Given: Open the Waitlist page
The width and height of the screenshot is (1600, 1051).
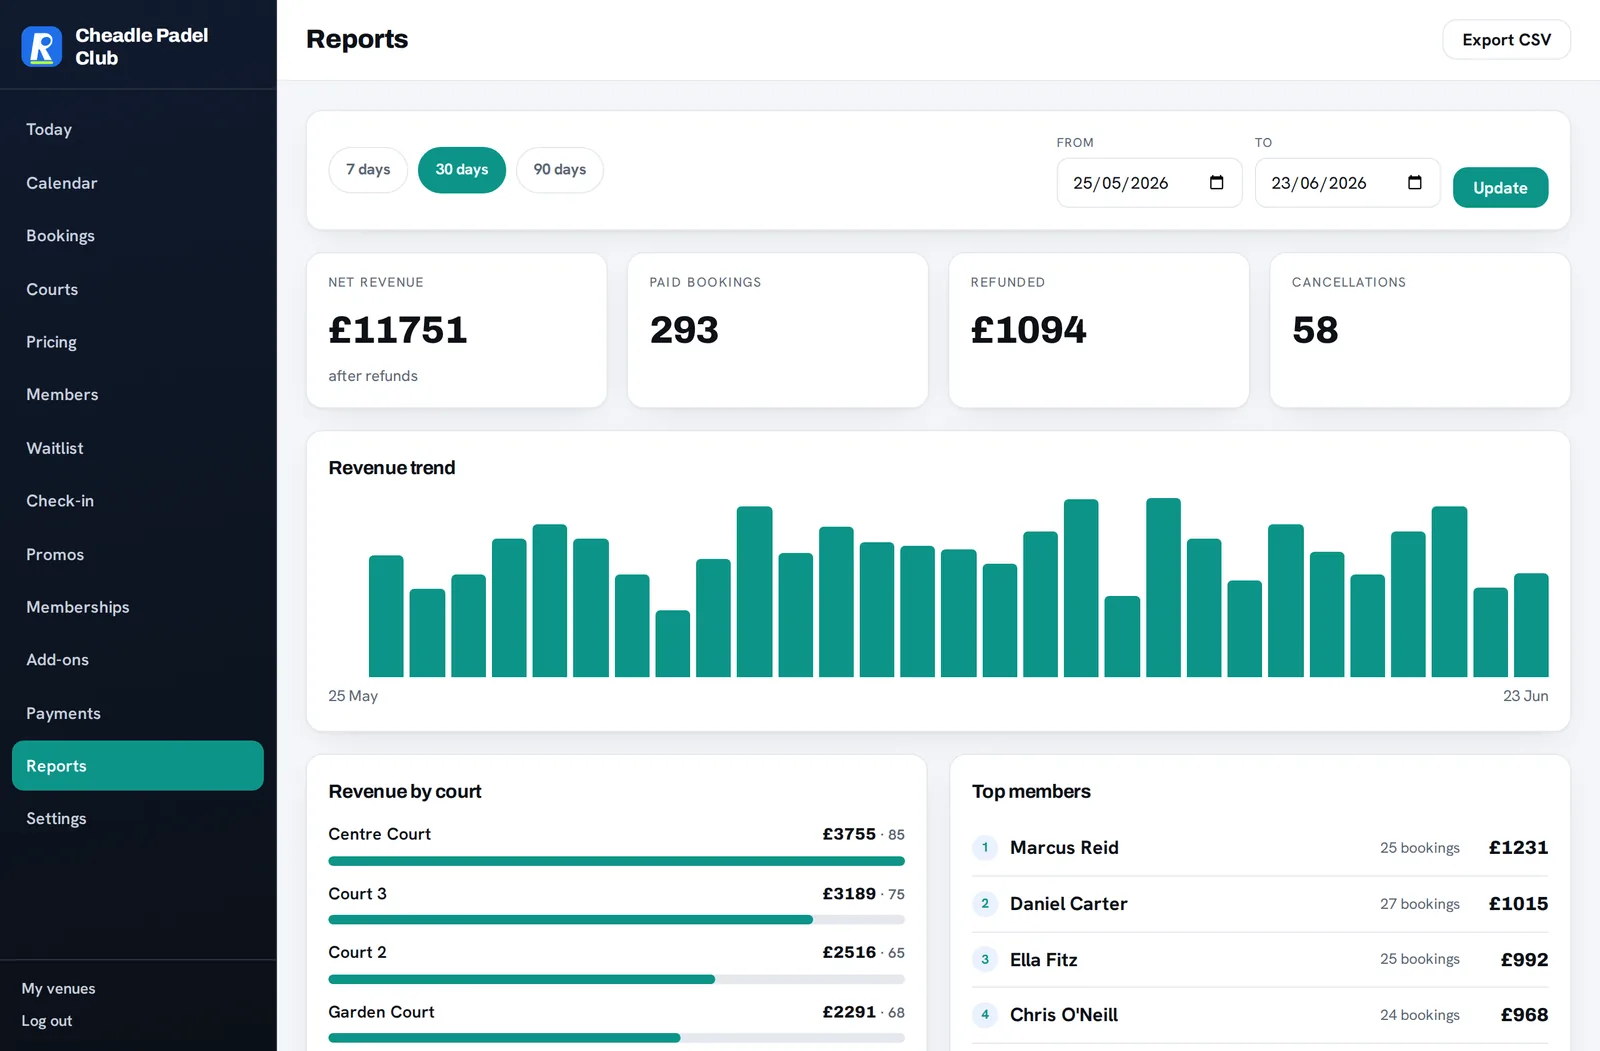Looking at the screenshot, I should 138,448.
